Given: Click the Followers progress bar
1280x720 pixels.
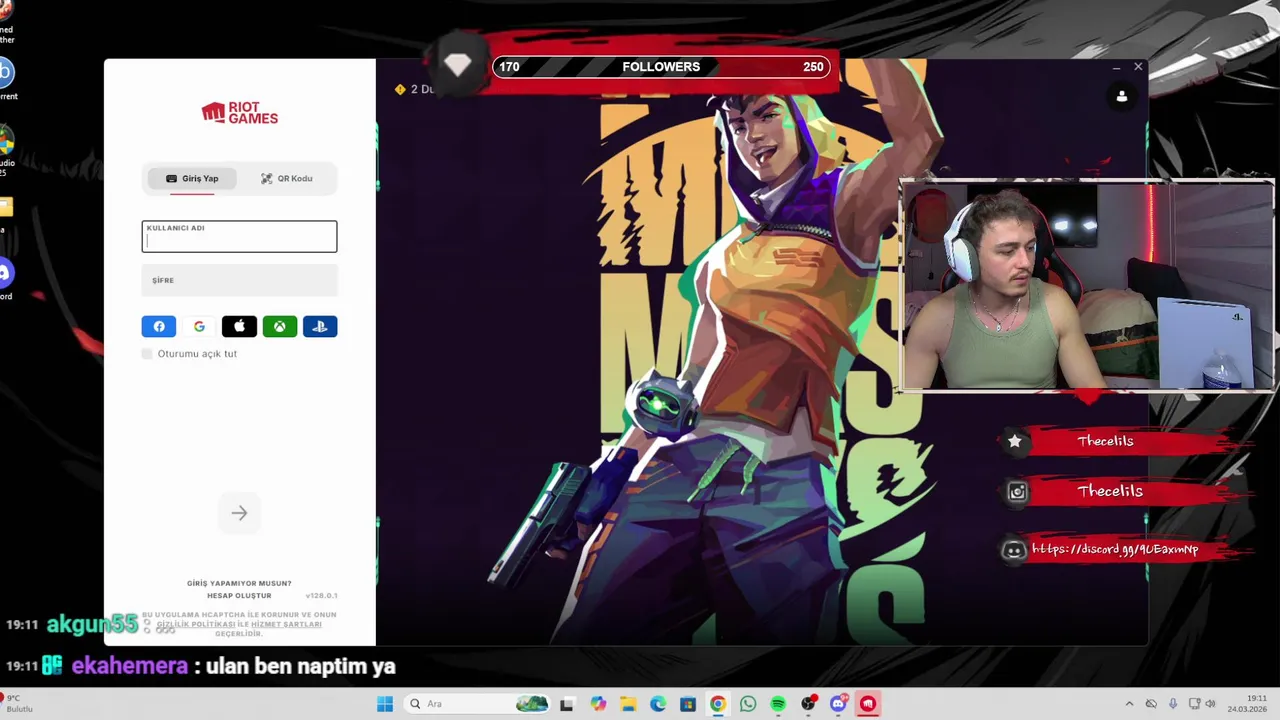Looking at the screenshot, I should coord(661,67).
